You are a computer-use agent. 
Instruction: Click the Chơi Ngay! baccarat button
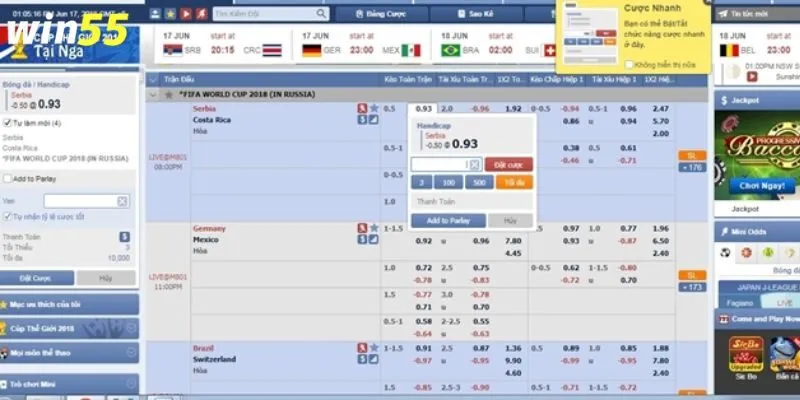pos(762,186)
